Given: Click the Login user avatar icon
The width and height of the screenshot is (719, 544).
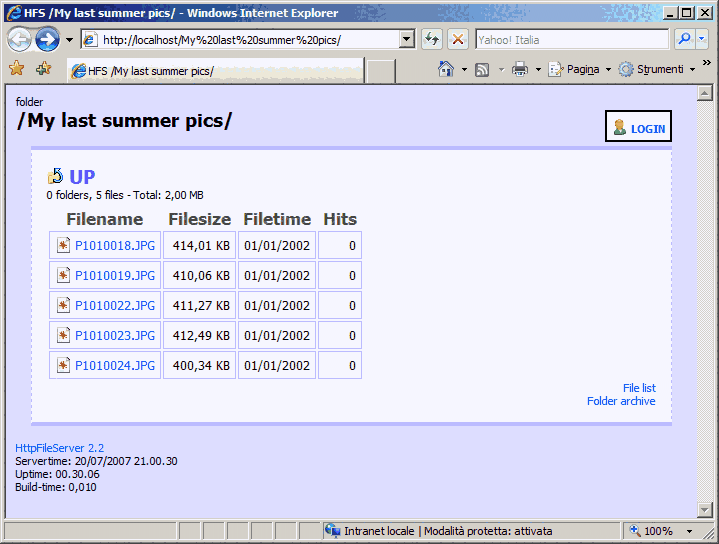Looking at the screenshot, I should click(x=619, y=127).
